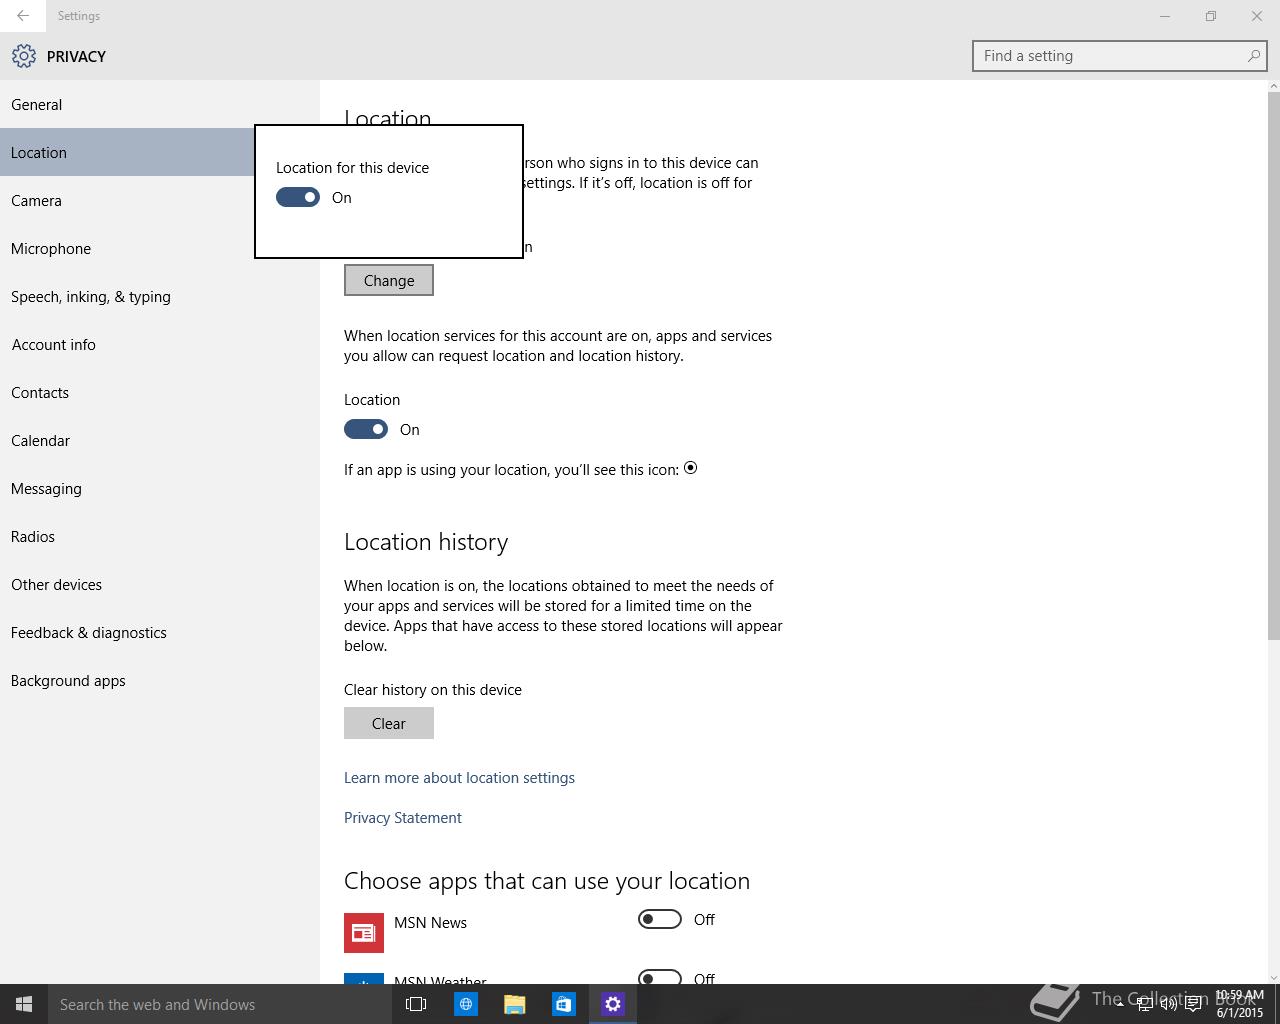Open the Microphone privacy section

point(127,248)
